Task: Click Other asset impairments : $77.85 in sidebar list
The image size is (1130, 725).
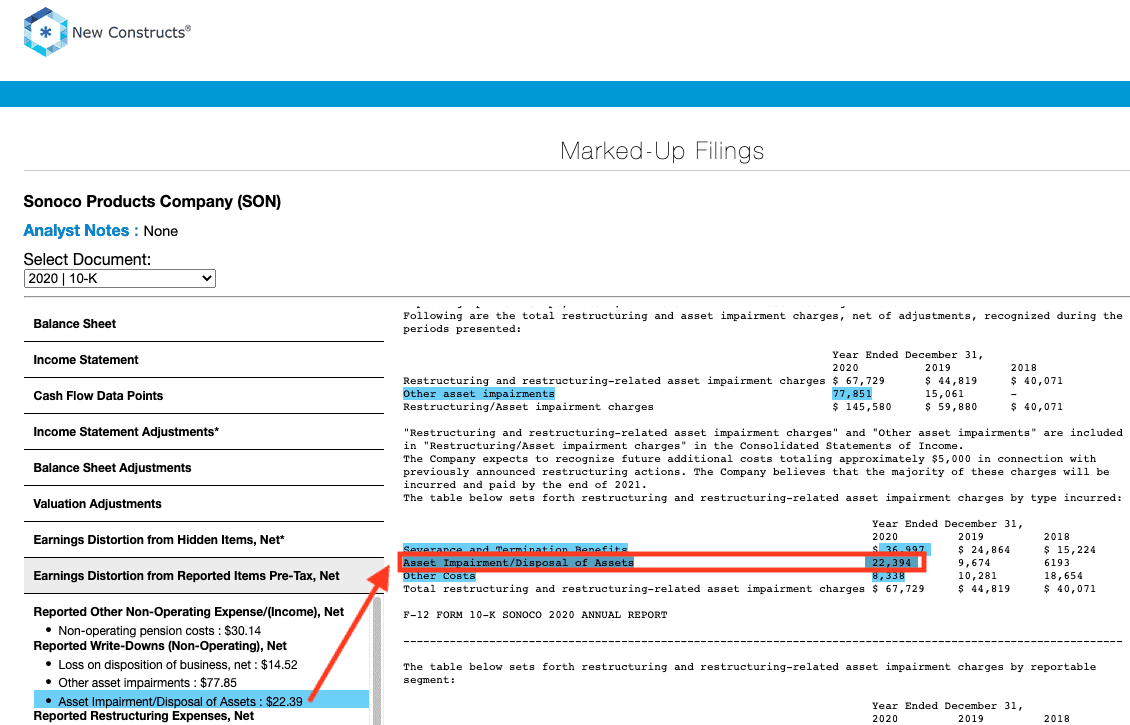Action: click(x=148, y=682)
